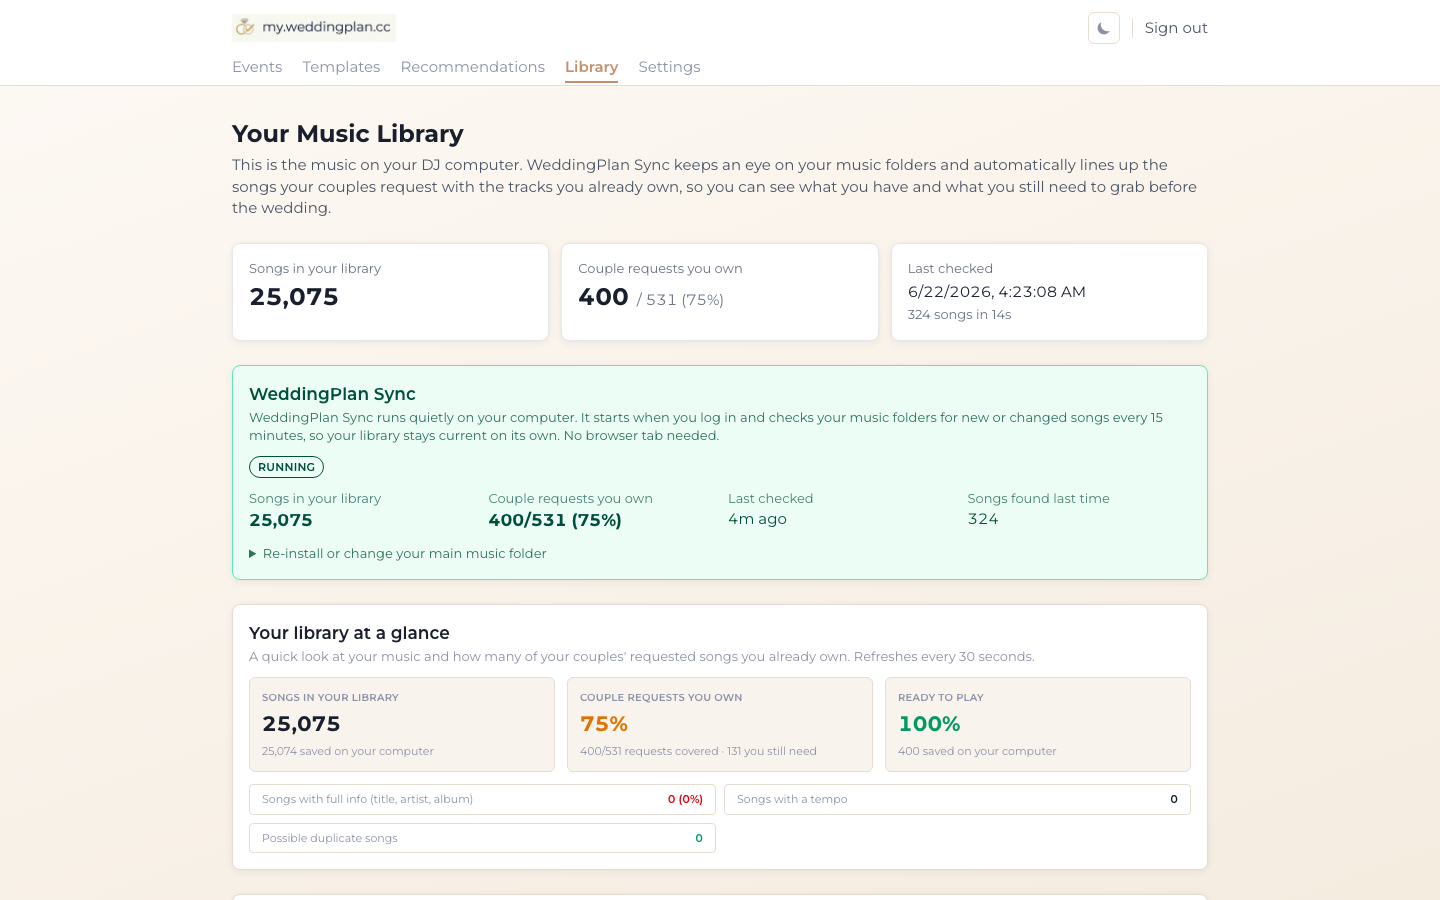
Task: Open the Settings tab
Action: (669, 67)
